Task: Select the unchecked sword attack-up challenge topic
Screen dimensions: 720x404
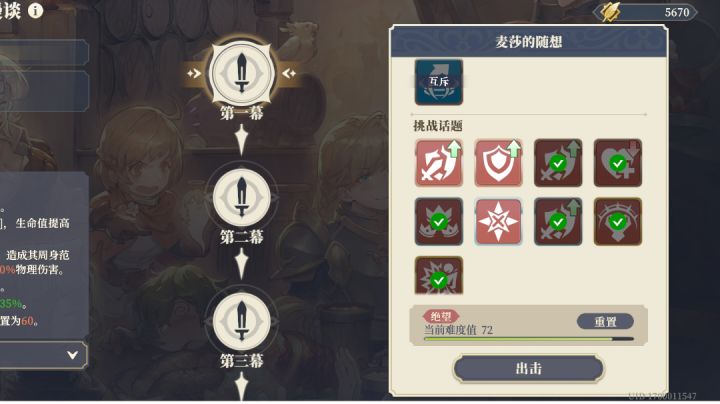Action: (439, 163)
